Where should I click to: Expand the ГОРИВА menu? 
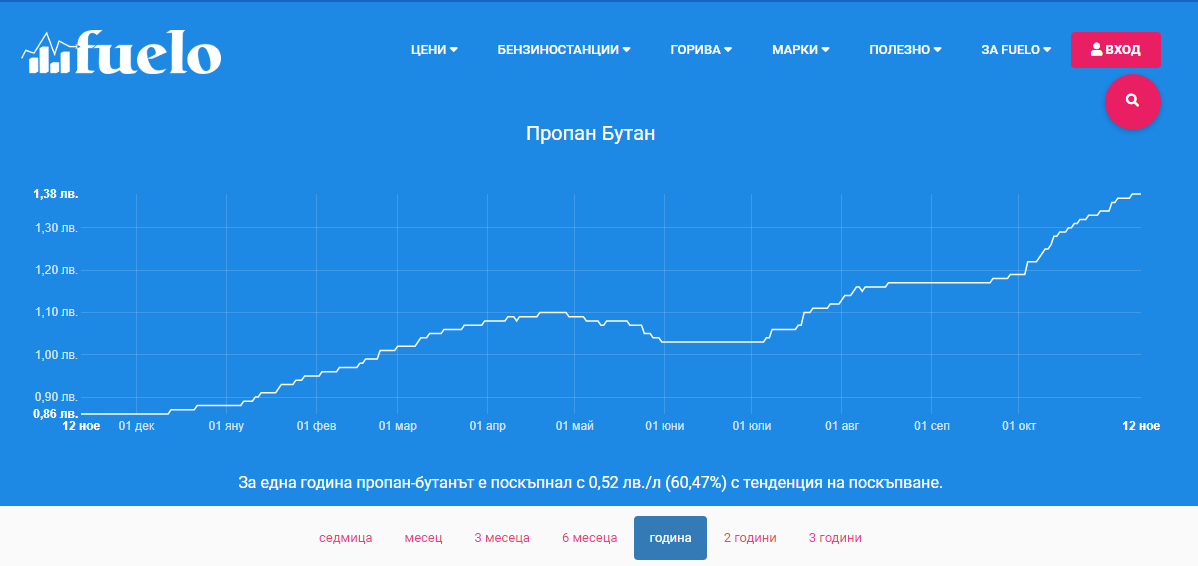701,50
